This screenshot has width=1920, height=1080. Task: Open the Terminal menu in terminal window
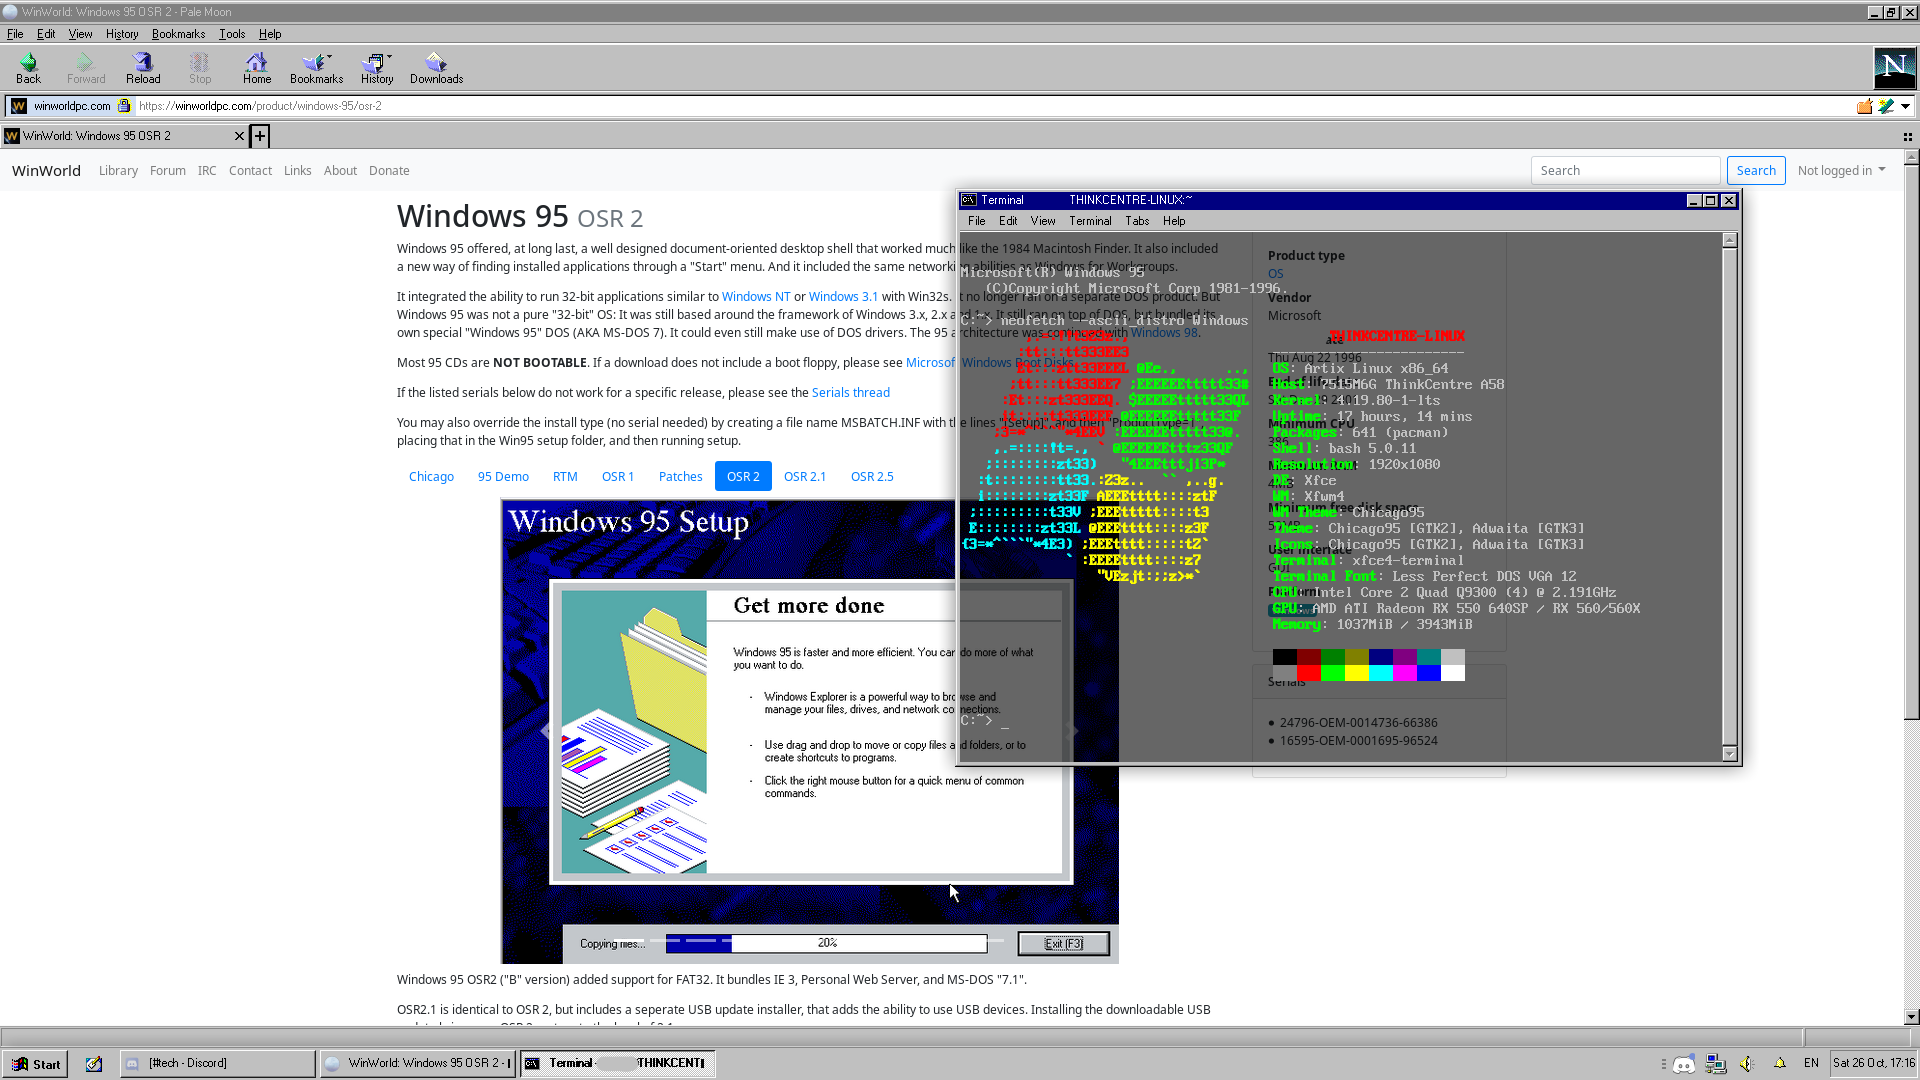pos(1090,221)
